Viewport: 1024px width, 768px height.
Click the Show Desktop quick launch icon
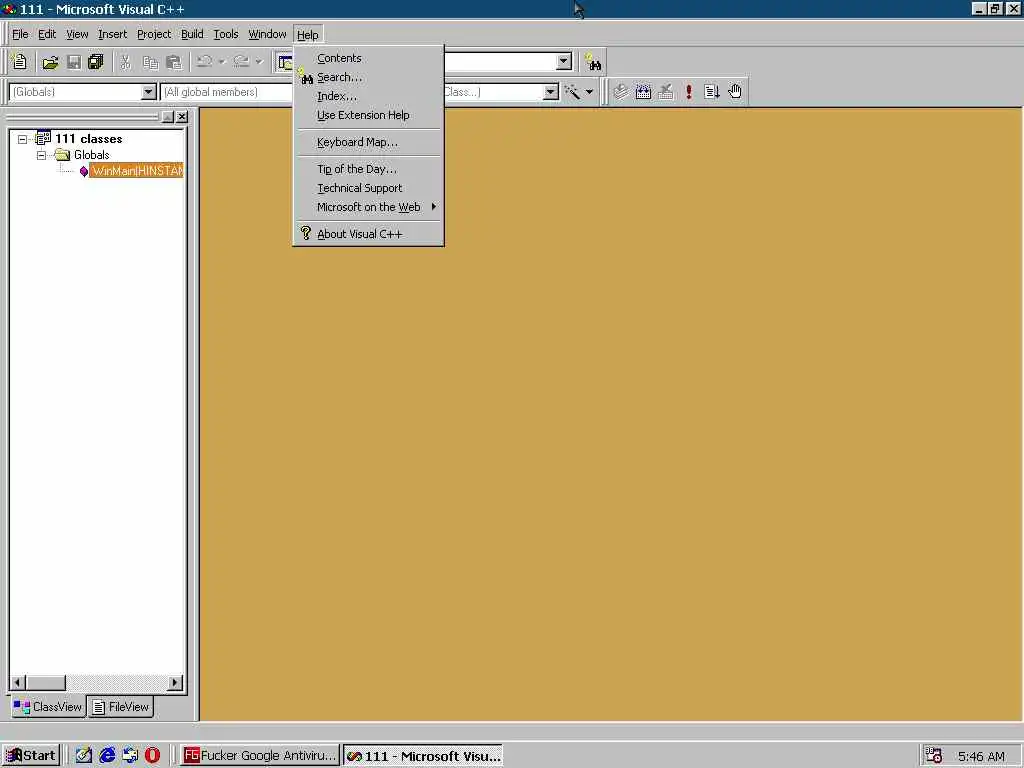(84, 756)
